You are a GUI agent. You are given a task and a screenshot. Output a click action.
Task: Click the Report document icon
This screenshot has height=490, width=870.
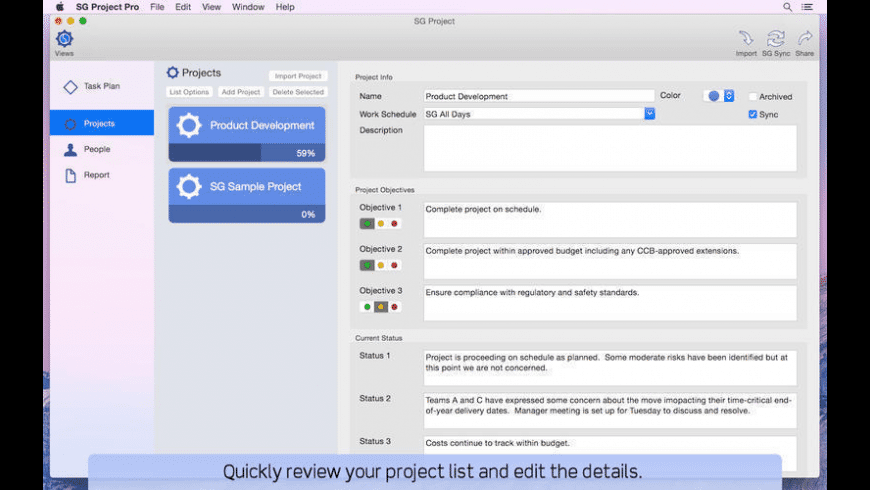pos(70,175)
